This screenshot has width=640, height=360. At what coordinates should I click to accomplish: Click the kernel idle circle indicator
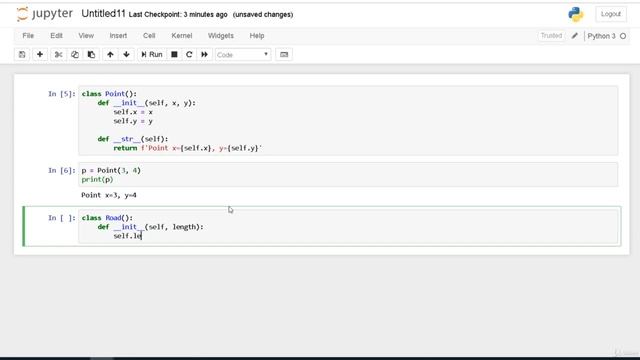point(623,36)
